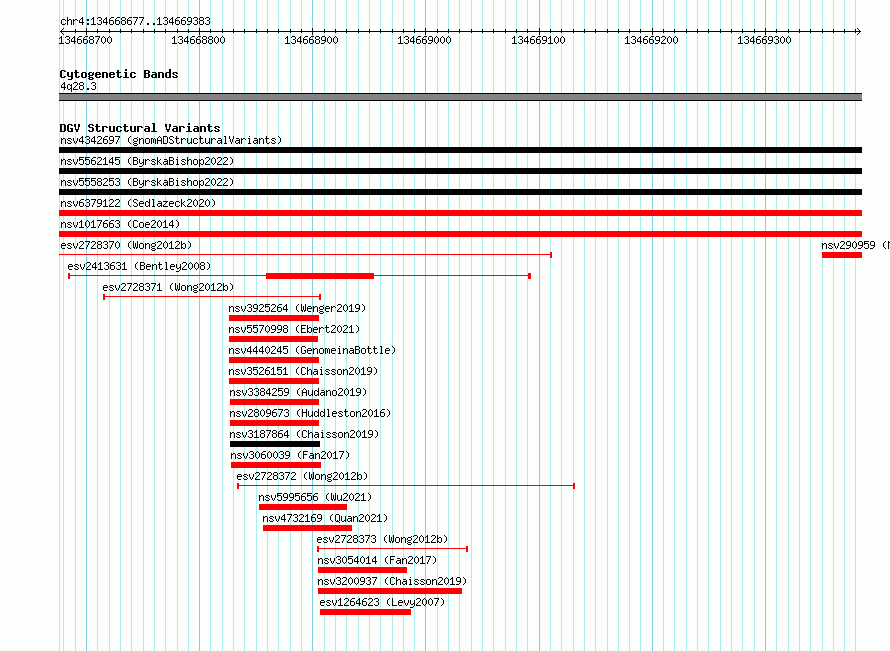Click the red bar under nsv6379122
Screen dimensions: 890x651
click(x=460, y=213)
